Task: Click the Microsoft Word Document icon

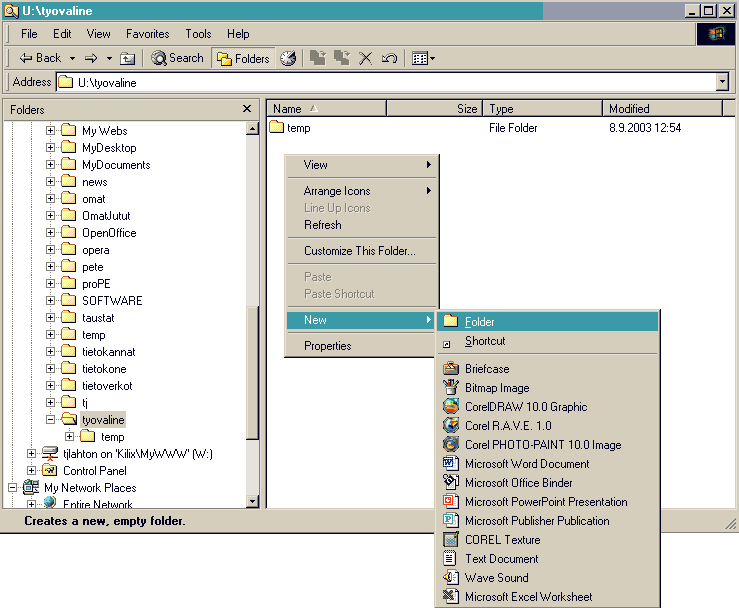Action: [451, 463]
